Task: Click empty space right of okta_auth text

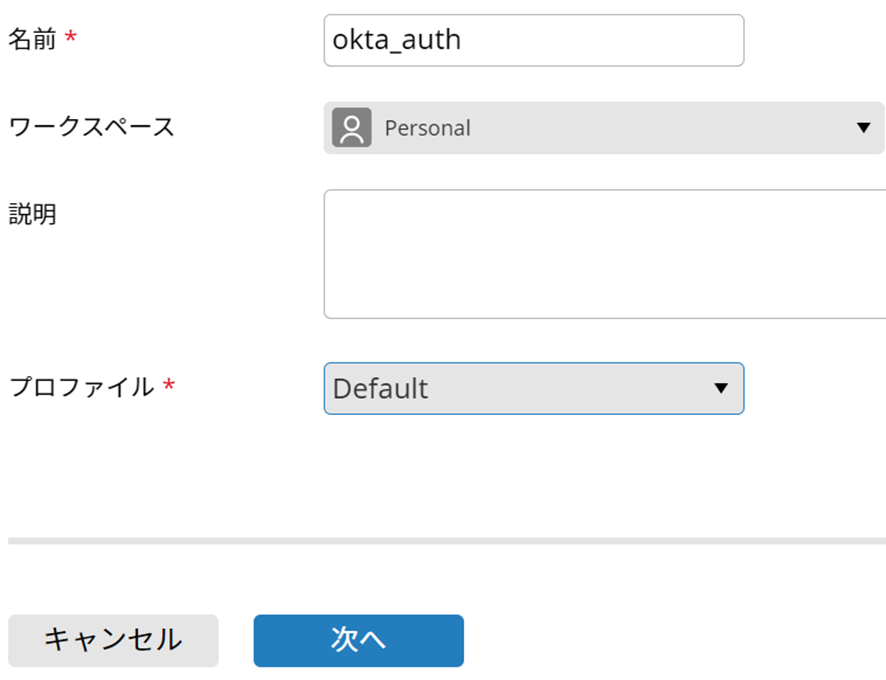Action: (620, 40)
